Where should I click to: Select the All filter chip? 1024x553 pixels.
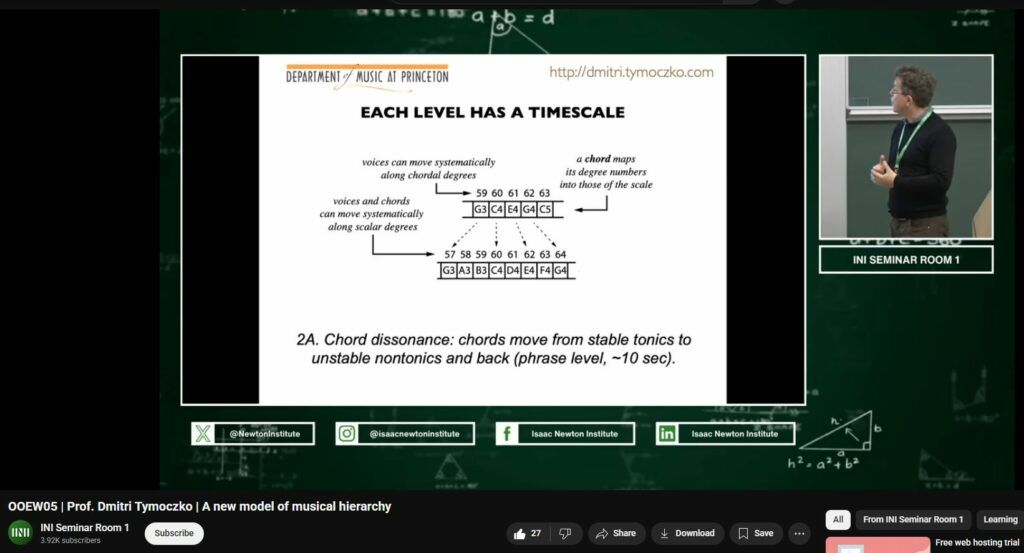click(838, 519)
